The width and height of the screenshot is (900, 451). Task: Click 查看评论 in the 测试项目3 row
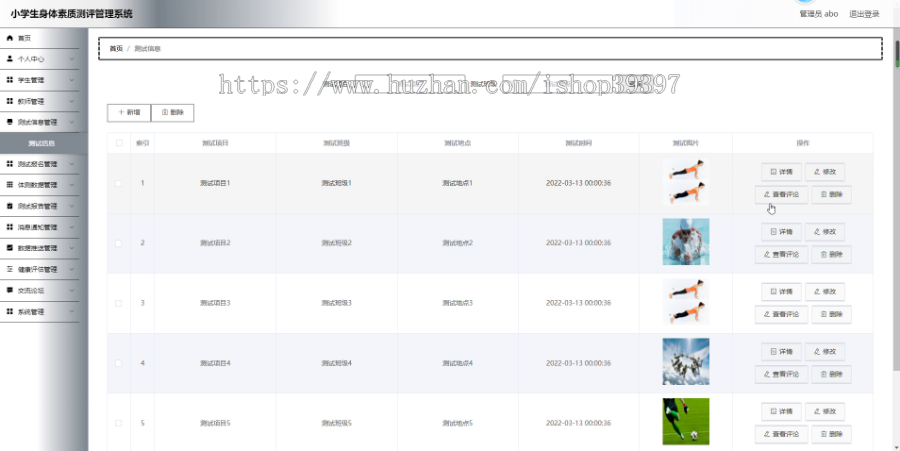pyautogui.click(x=781, y=314)
